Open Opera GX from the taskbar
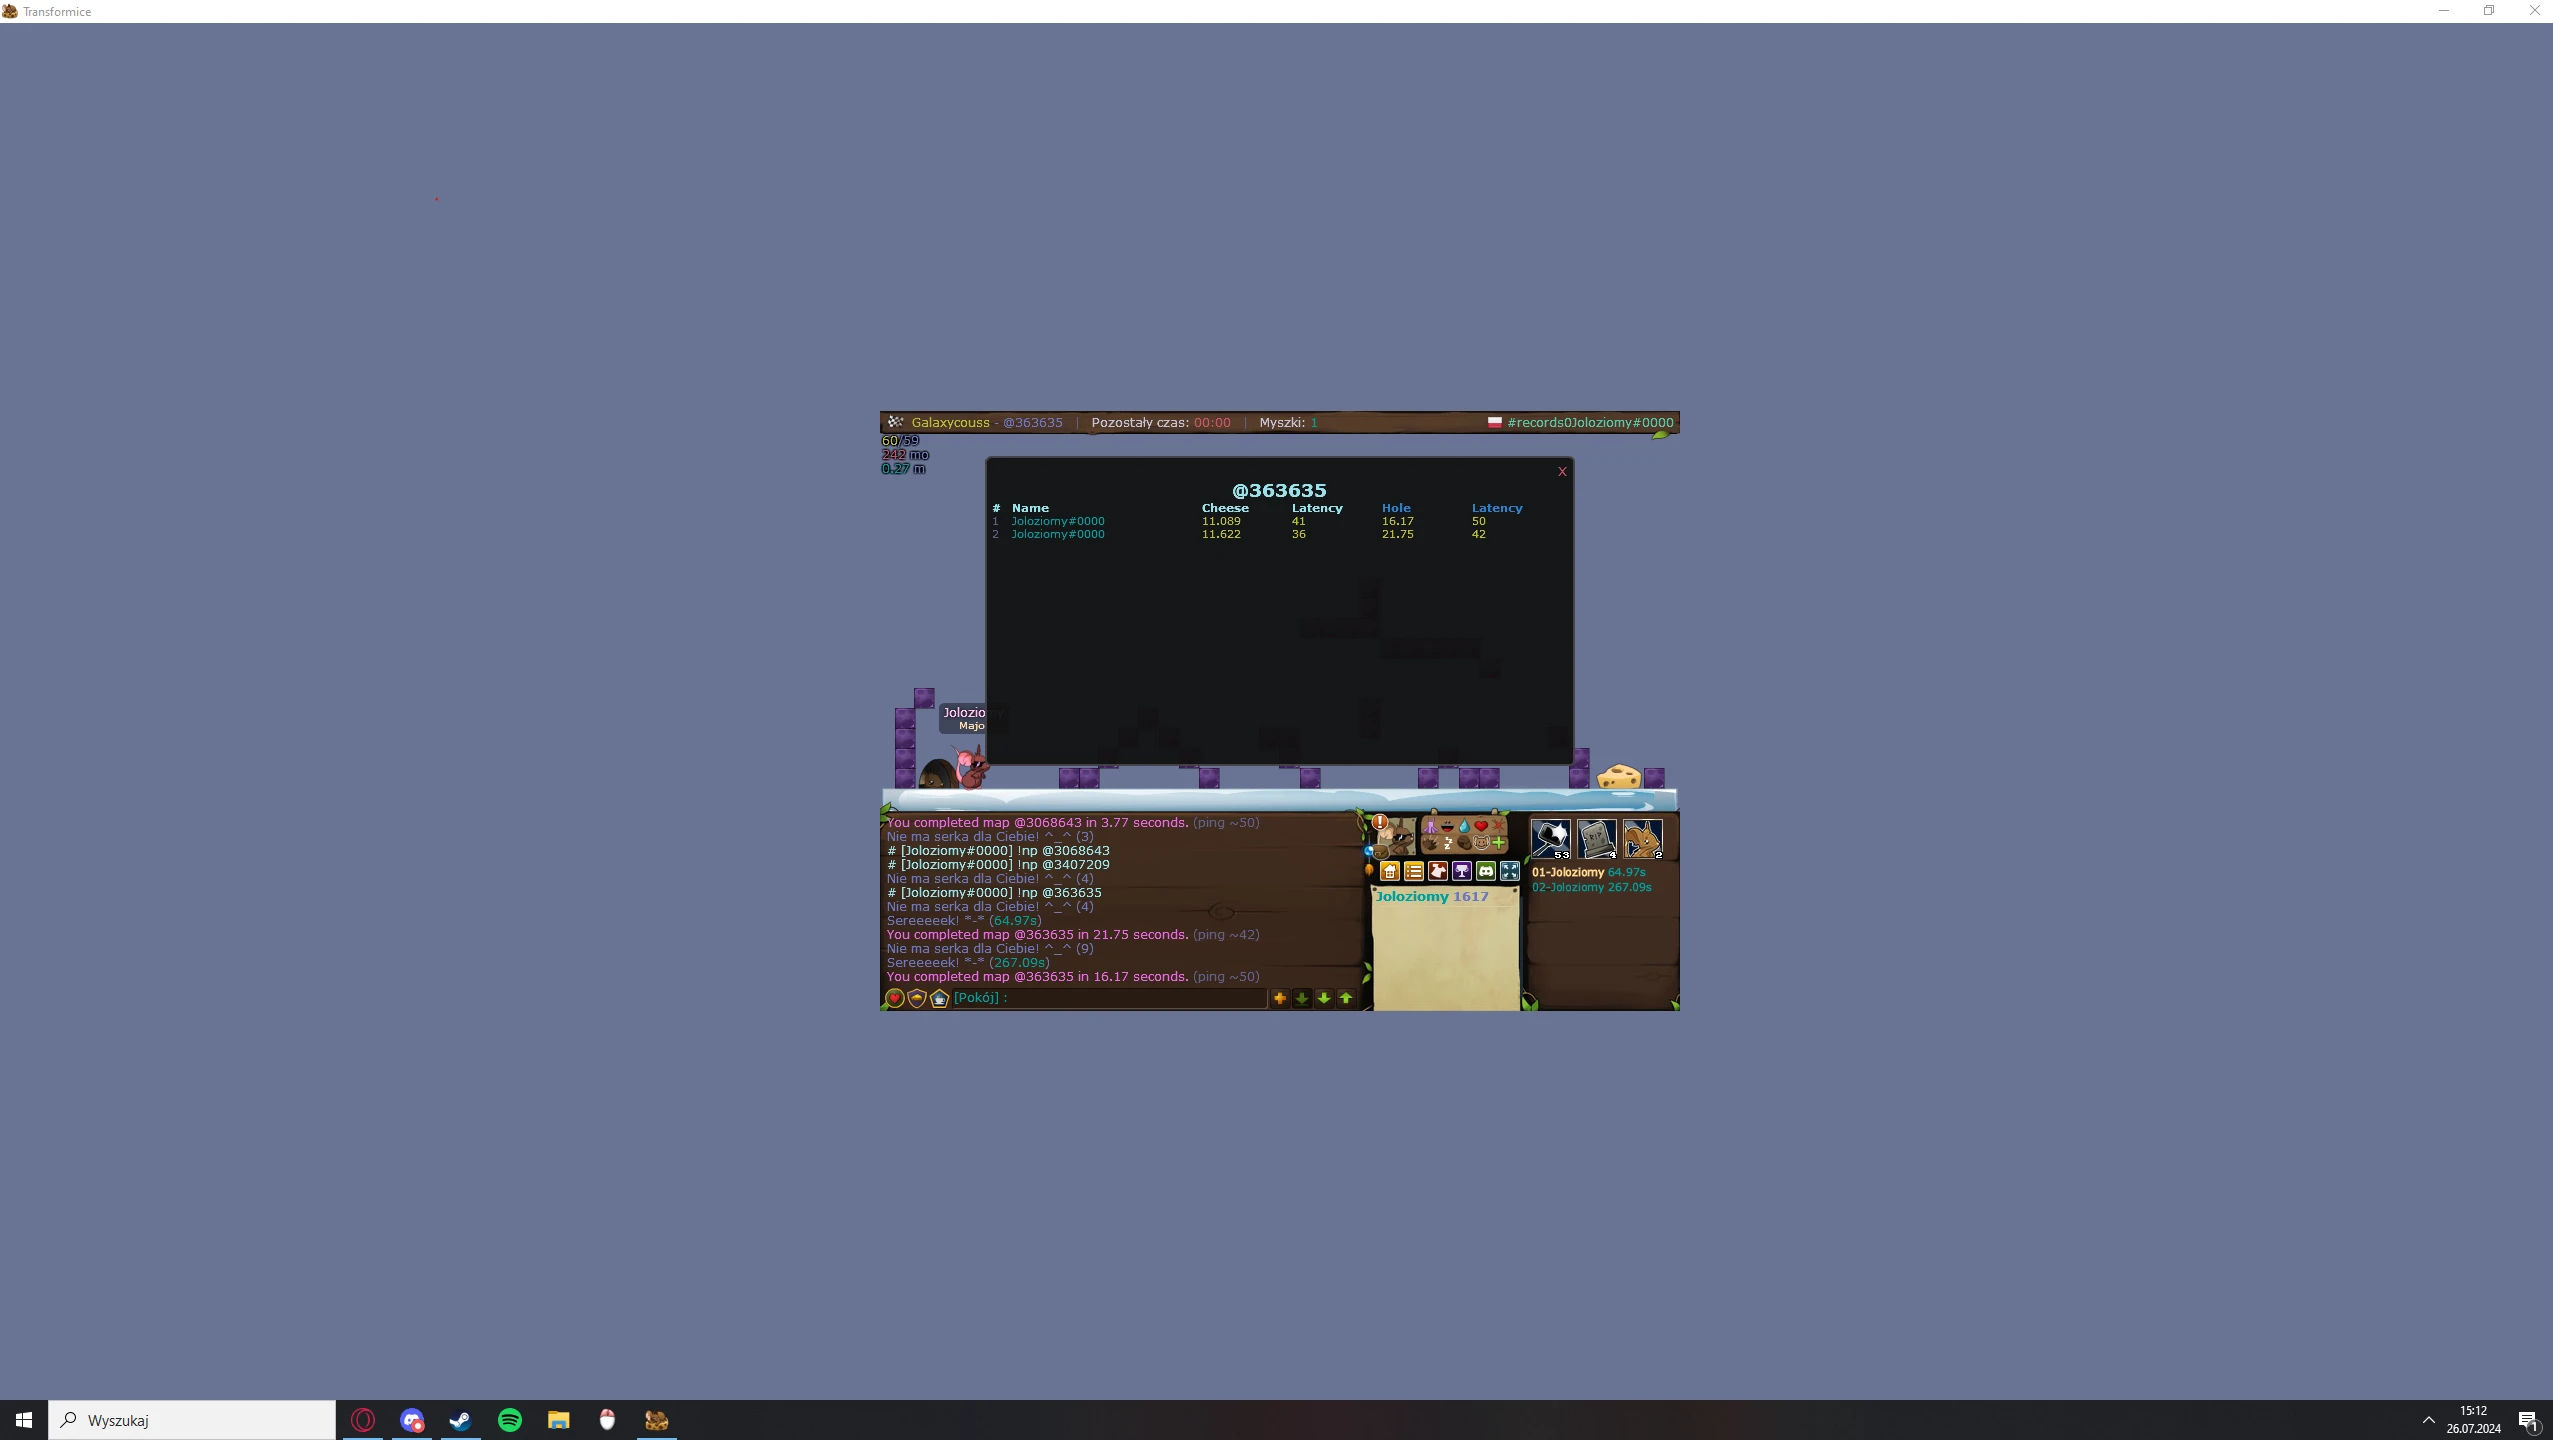The width and height of the screenshot is (2553, 1440). coord(363,1420)
